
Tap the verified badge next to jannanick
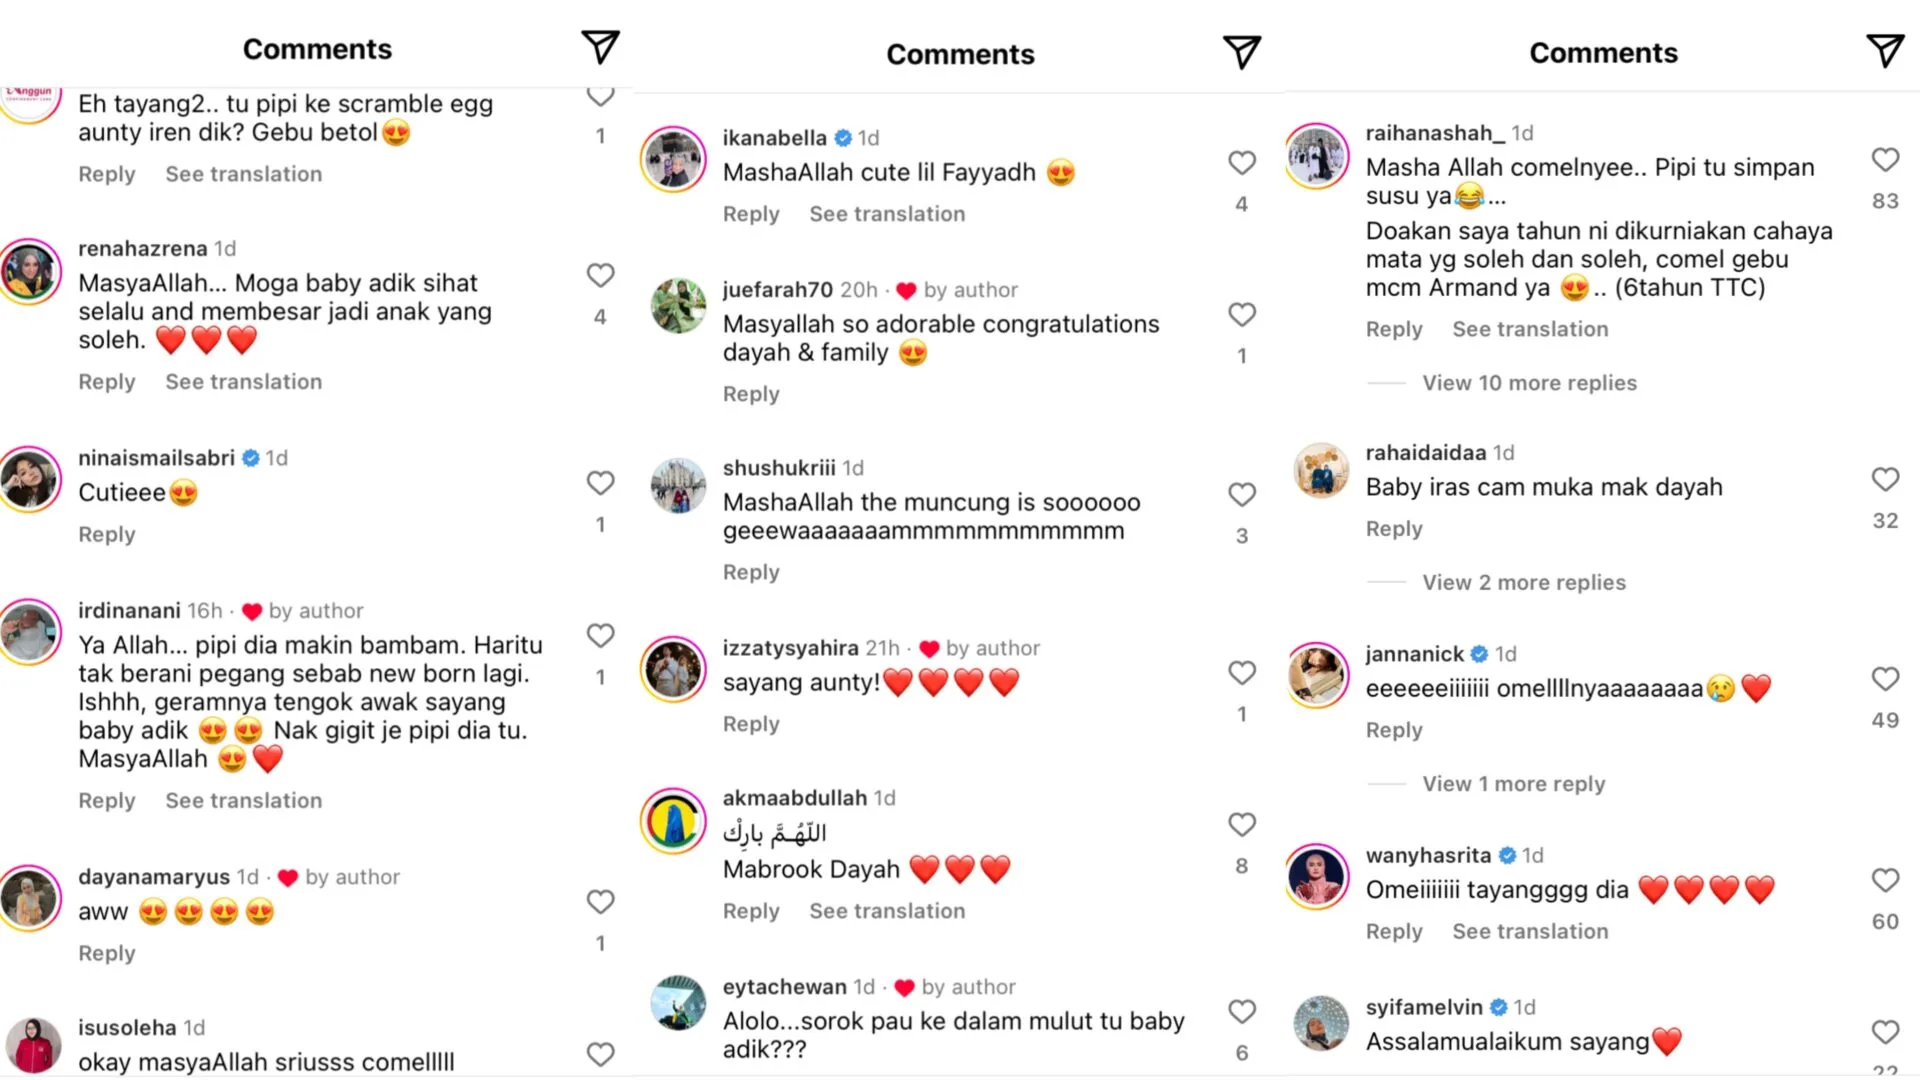[x=1480, y=654]
